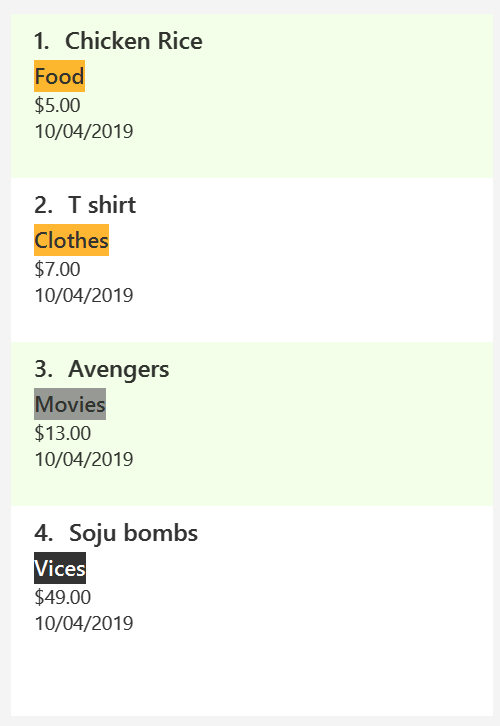
Task: Click the gray Movies category tag
Action: coord(70,404)
